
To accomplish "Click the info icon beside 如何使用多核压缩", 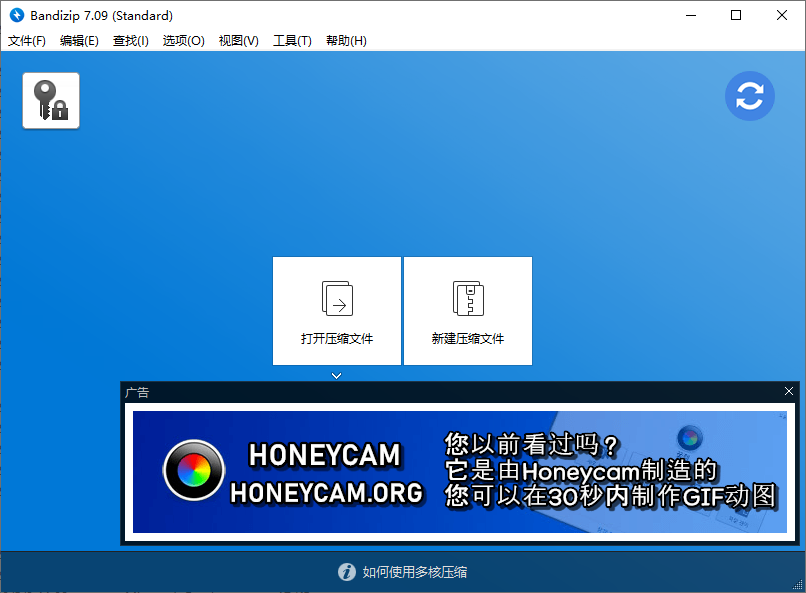I will pos(346,572).
